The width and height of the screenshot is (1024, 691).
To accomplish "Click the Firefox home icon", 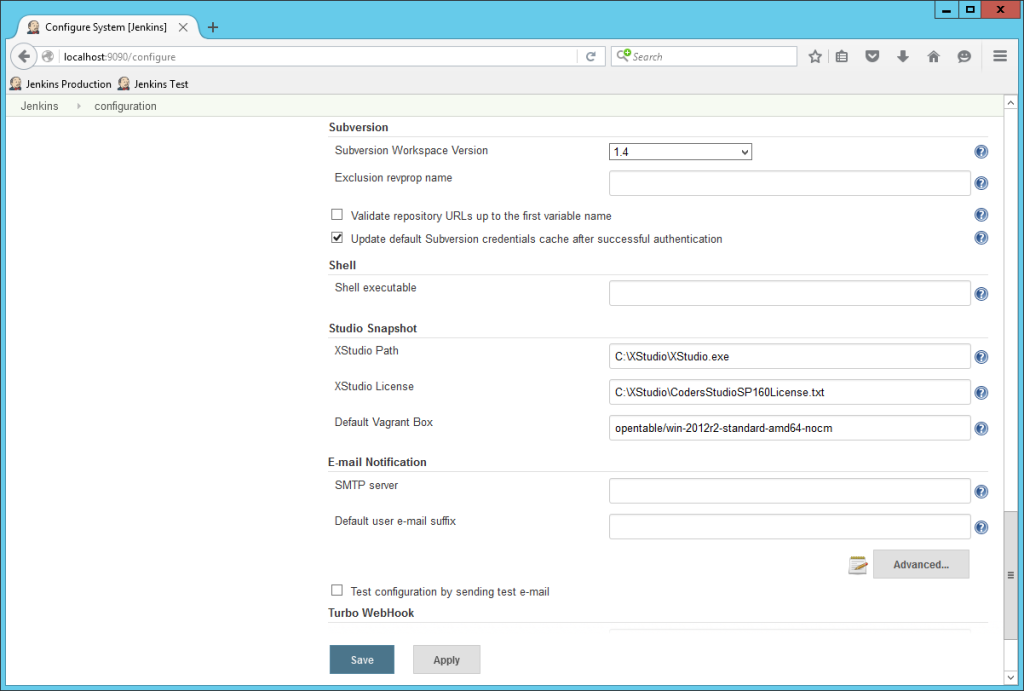I will (x=933, y=57).
